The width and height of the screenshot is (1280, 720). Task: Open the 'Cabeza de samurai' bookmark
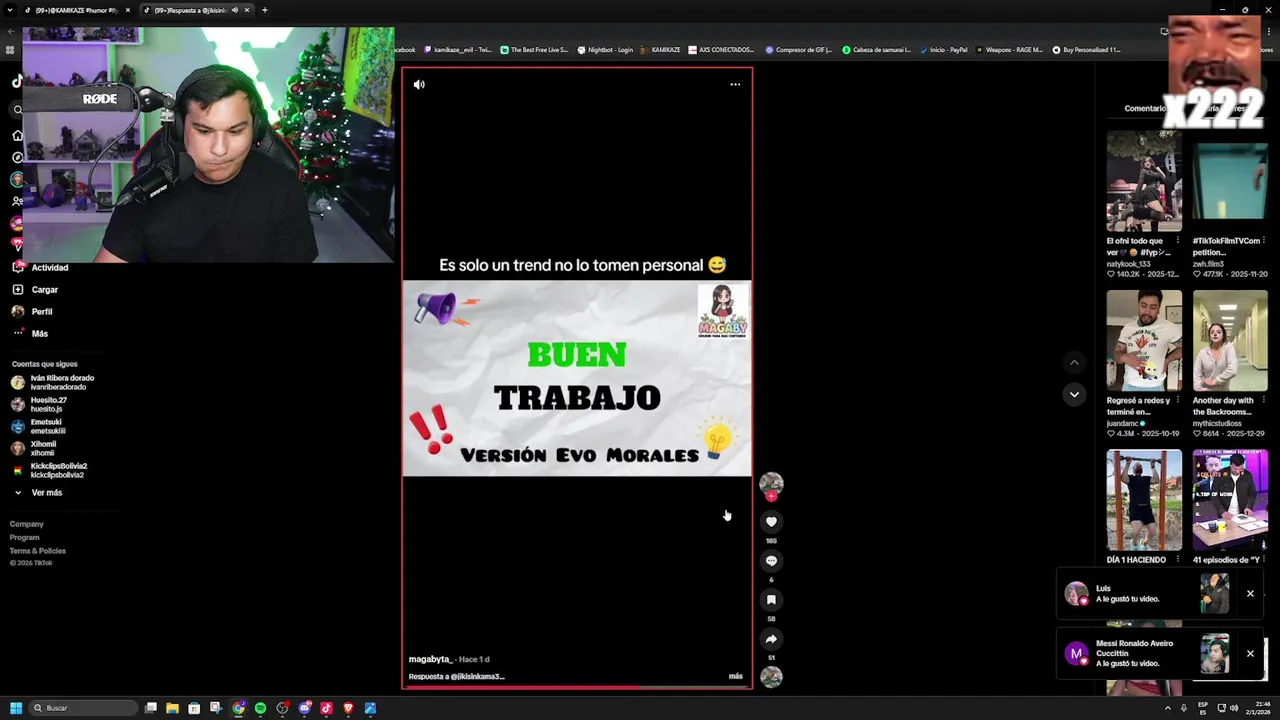(877, 49)
